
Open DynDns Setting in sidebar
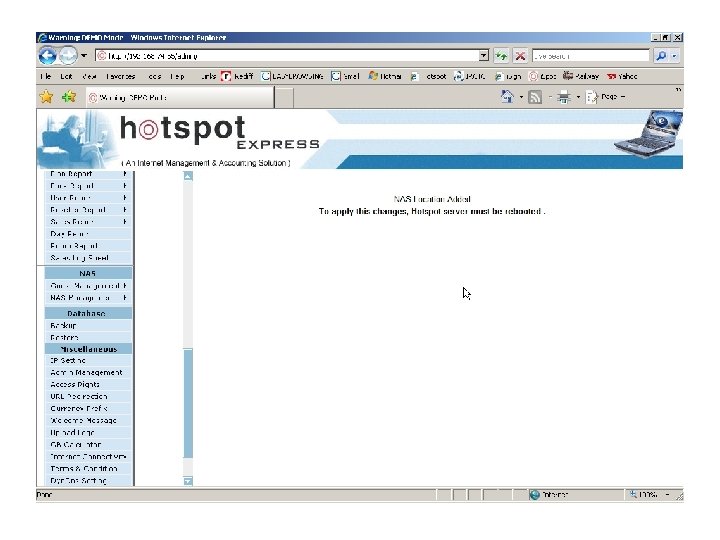coord(78,480)
